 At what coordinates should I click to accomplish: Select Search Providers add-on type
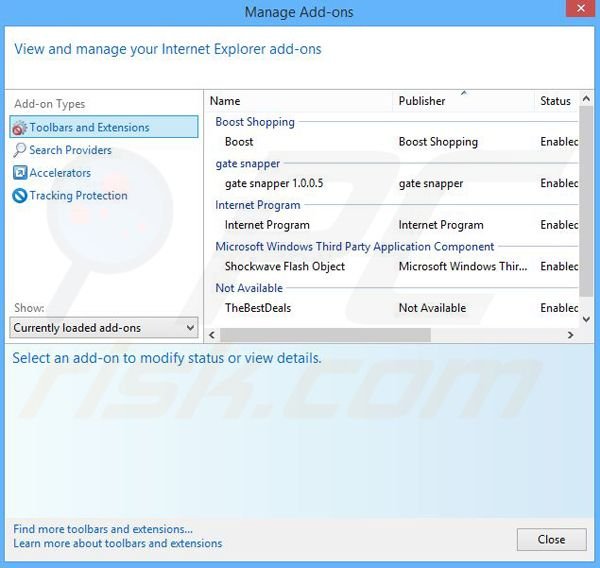pyautogui.click(x=70, y=150)
